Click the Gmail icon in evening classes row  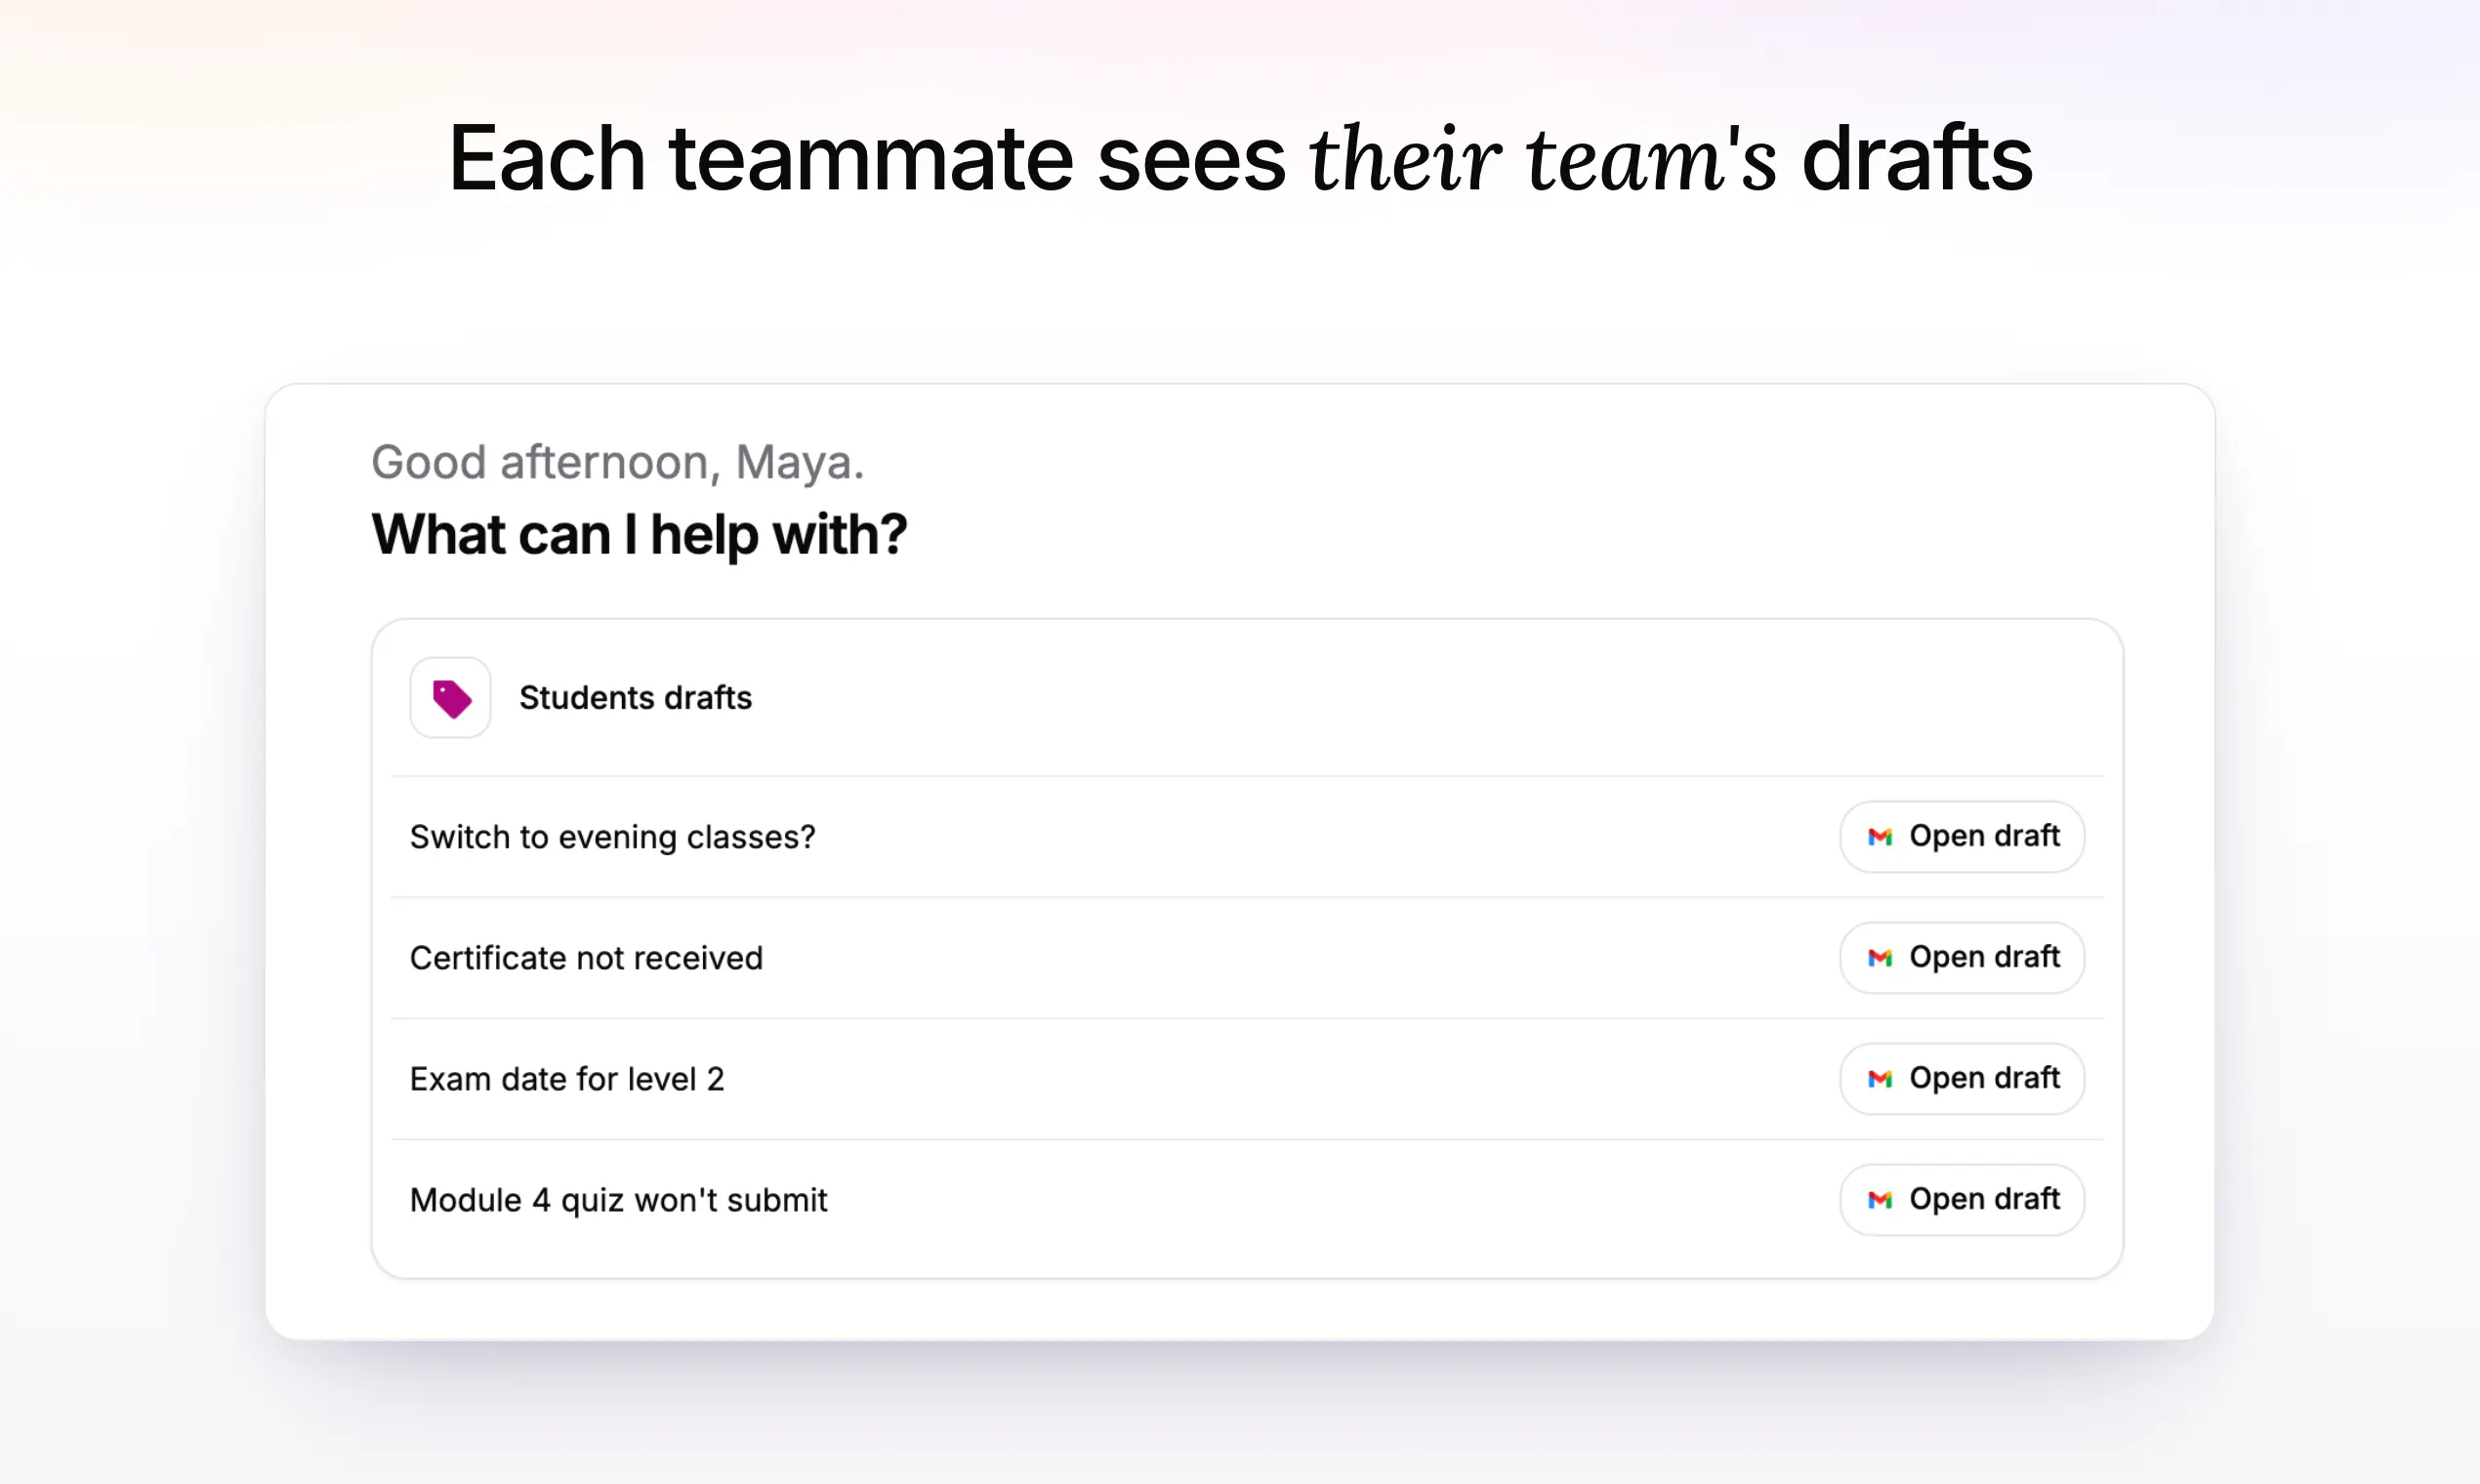[1880, 837]
